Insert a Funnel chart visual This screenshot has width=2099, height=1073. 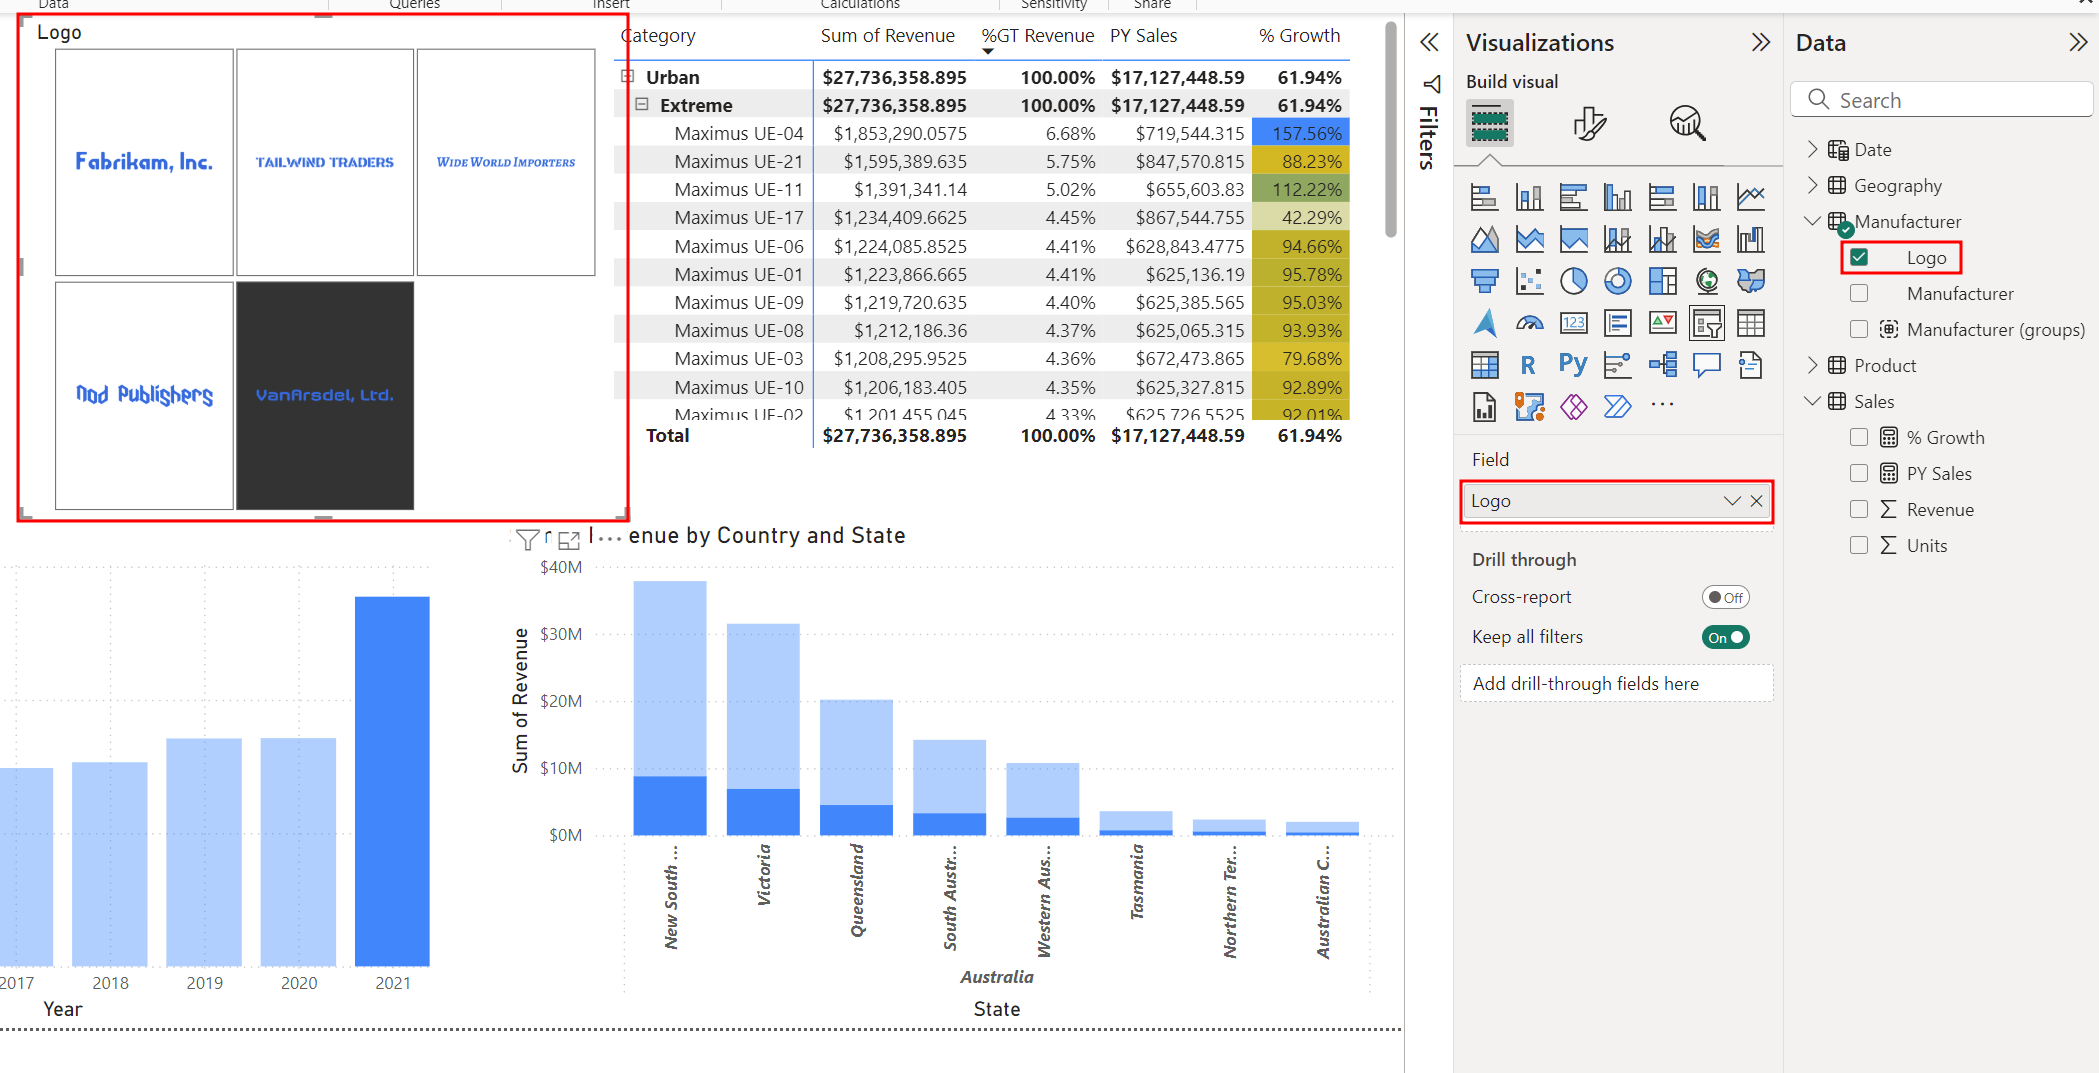(1485, 281)
